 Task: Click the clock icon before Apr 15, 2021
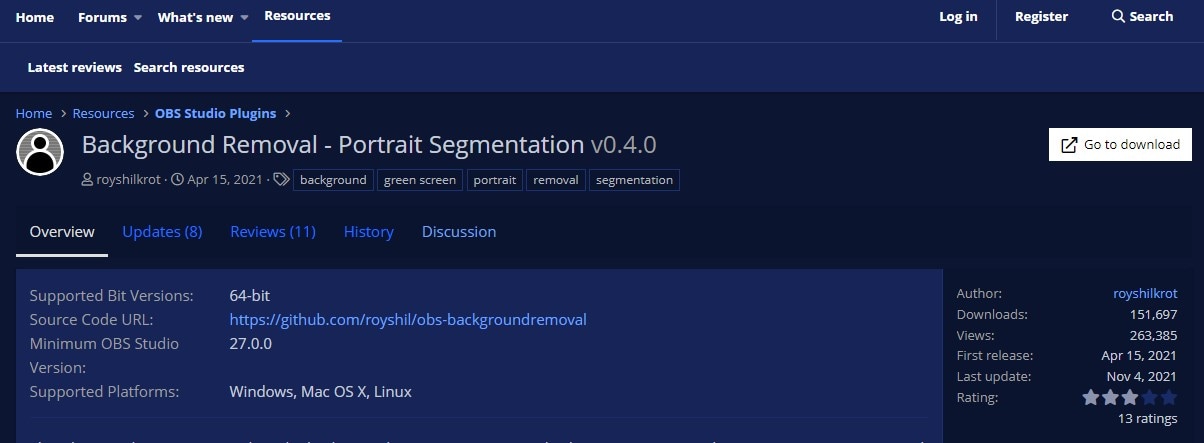click(x=178, y=180)
